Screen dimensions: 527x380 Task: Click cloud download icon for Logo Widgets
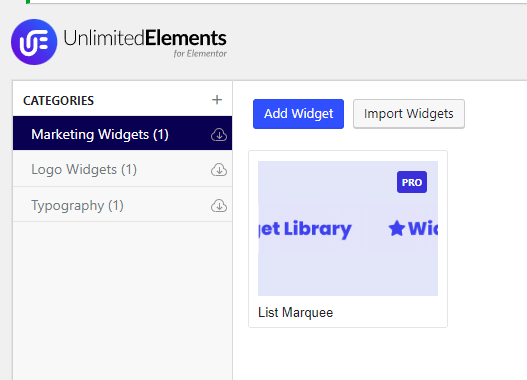click(219, 170)
